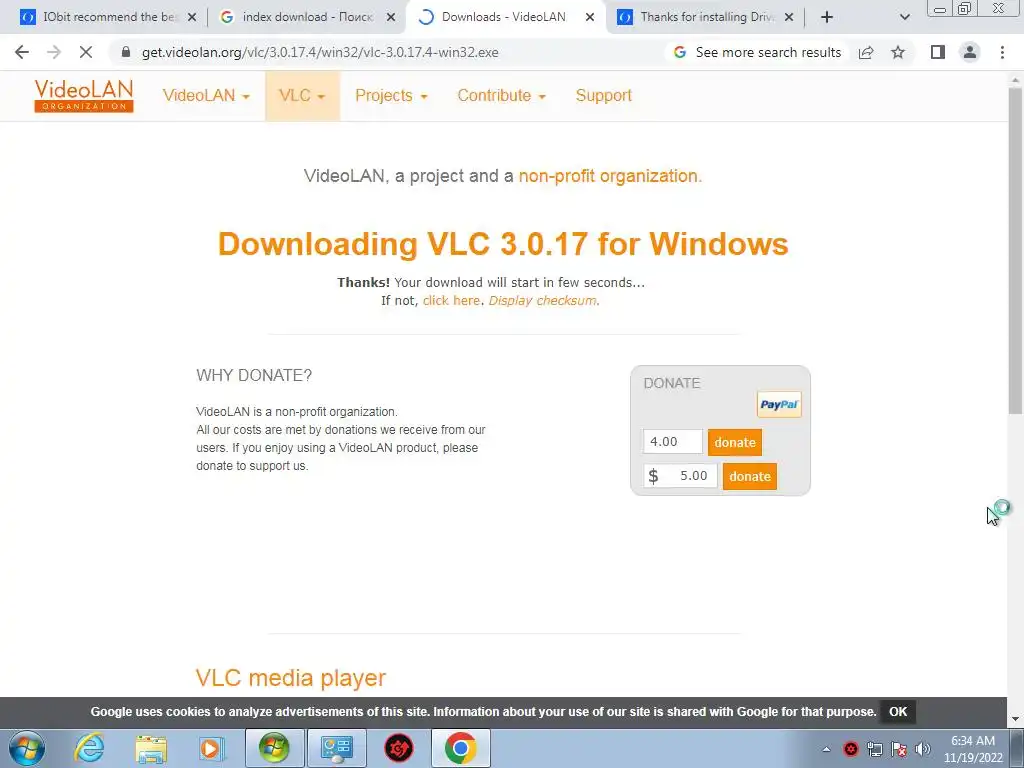
Task: Close the Thanks for installing Driver tab
Action: [789, 18]
